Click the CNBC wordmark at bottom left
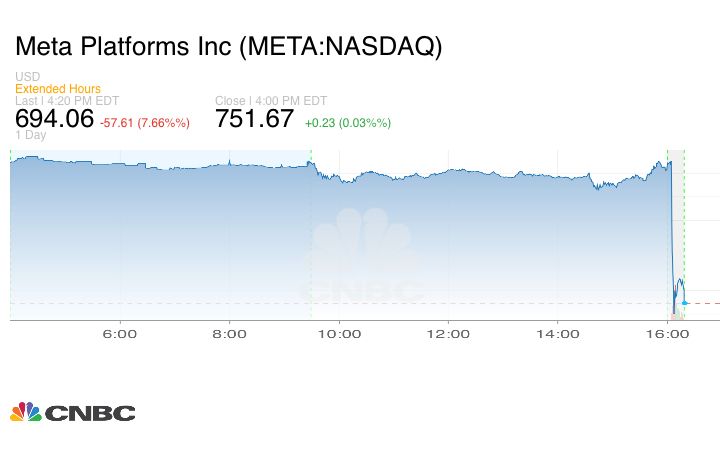The image size is (720, 450). coord(90,413)
